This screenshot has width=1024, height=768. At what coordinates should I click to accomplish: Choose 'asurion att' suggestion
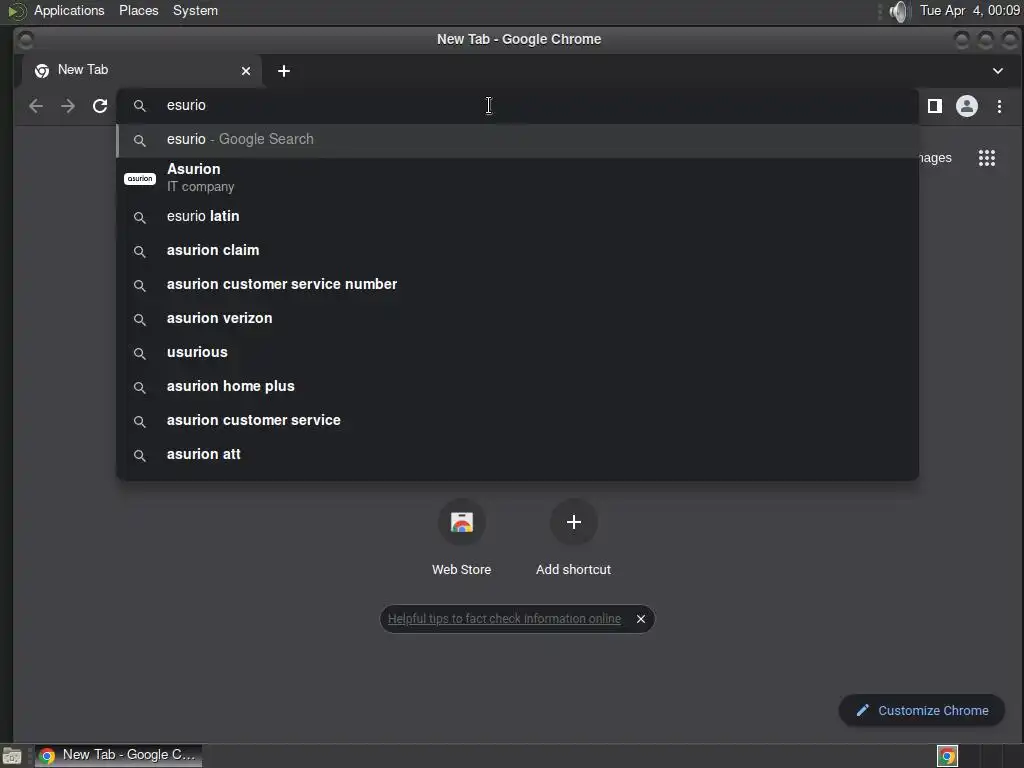tap(517, 454)
